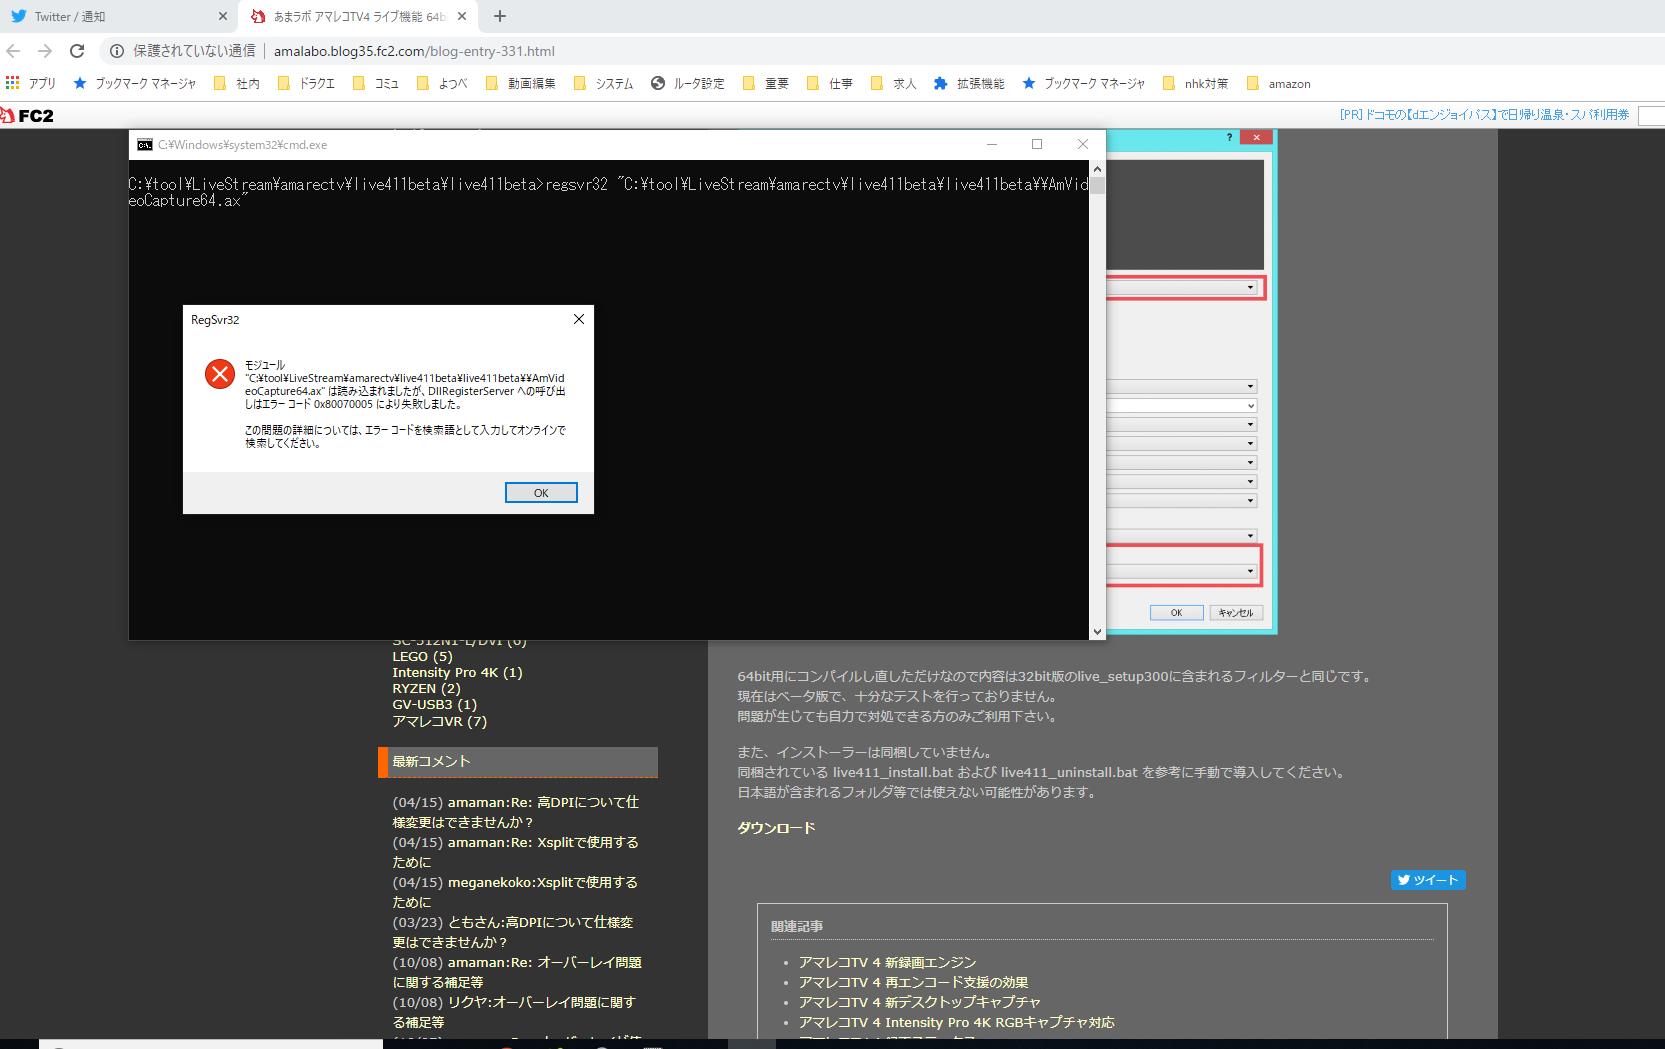This screenshot has height=1049, width=1665.
Task: Click the address bar URL
Action: click(x=414, y=51)
